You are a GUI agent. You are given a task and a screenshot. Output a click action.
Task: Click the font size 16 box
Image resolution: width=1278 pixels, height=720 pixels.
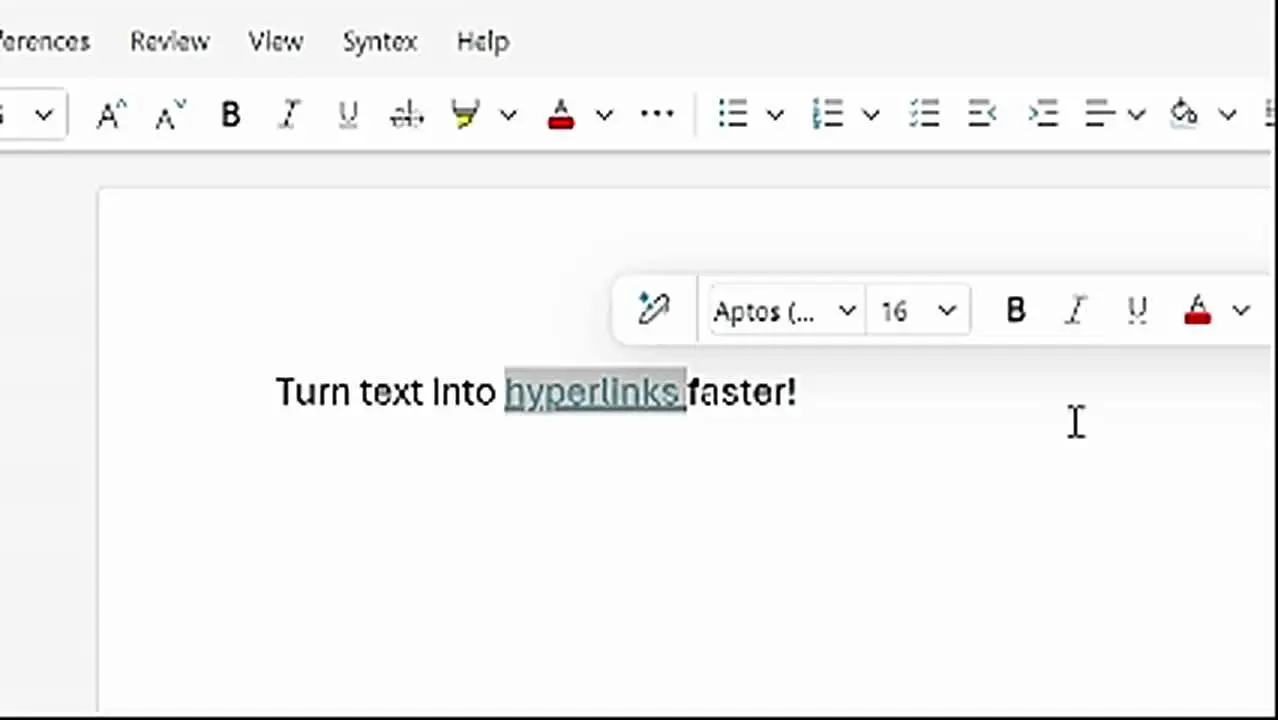895,311
